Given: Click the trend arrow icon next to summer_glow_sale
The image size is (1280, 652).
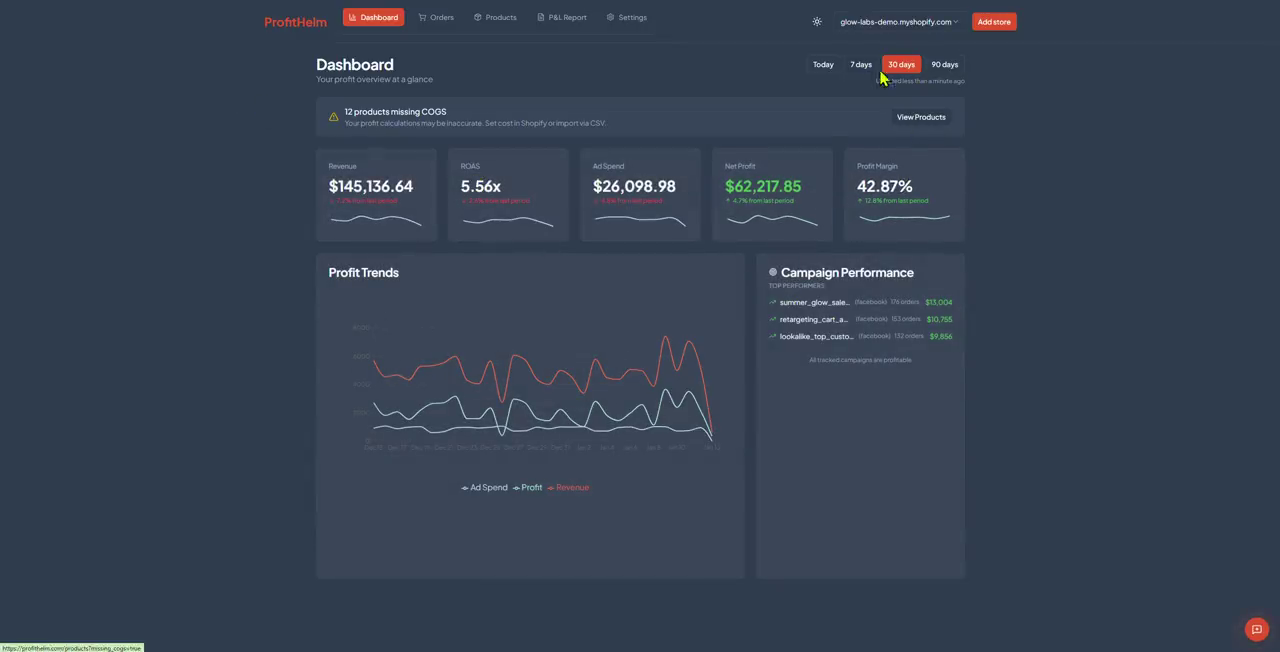Looking at the screenshot, I should (x=773, y=302).
